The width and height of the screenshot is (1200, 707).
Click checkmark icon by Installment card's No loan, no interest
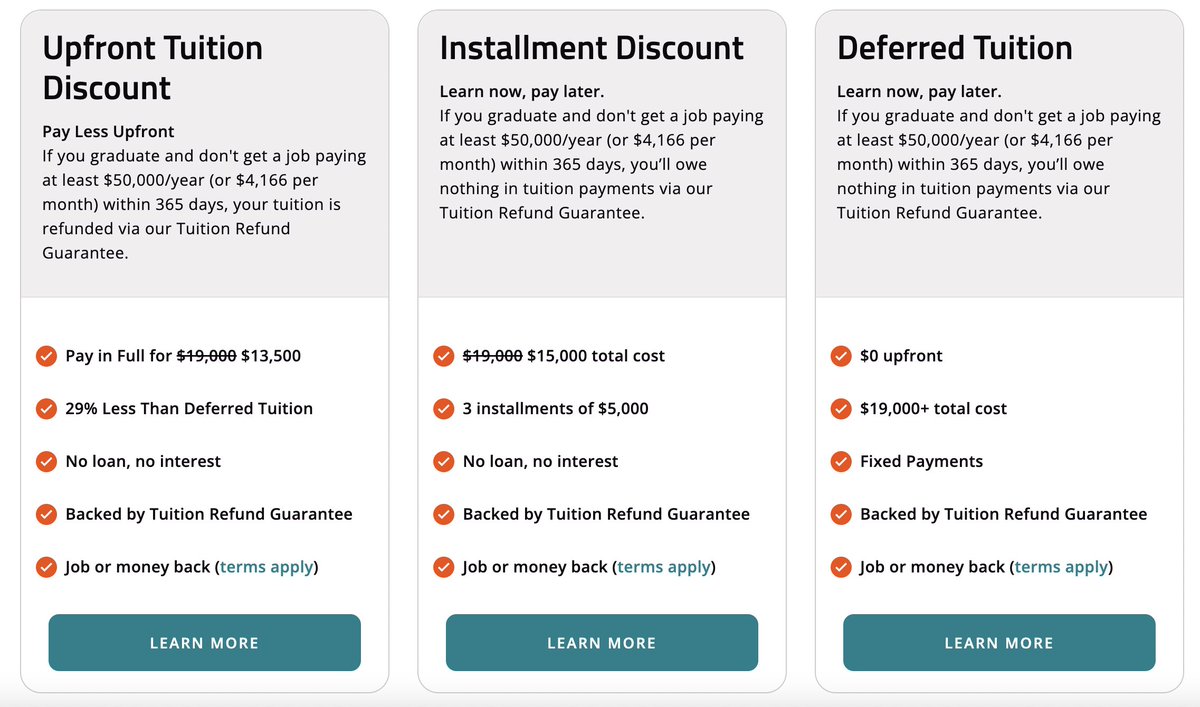[443, 462]
